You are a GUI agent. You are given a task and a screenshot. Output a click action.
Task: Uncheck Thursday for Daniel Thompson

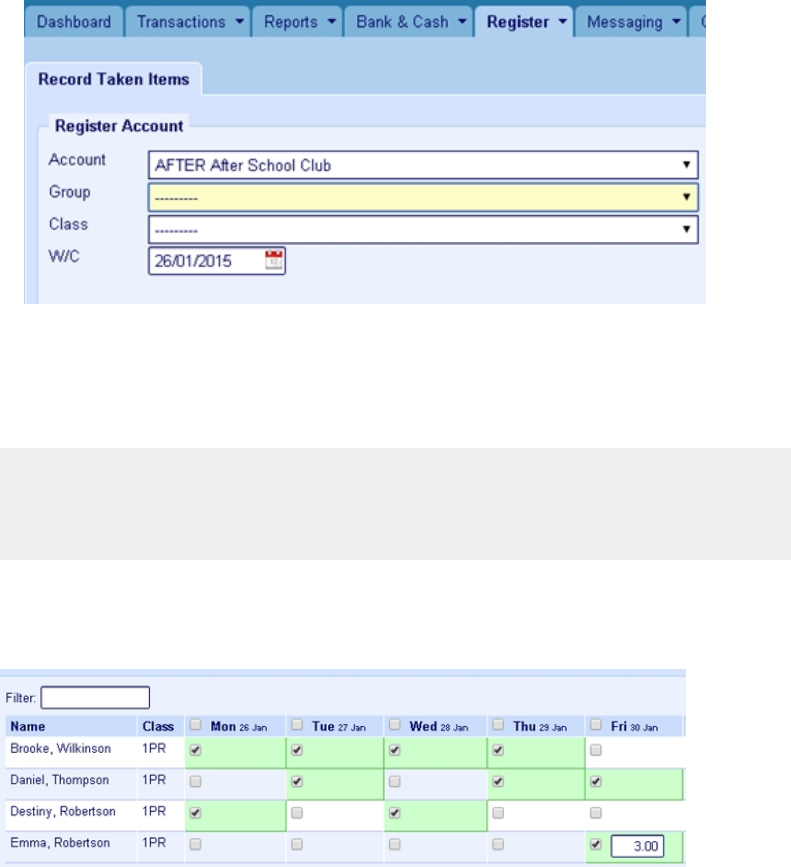tap(498, 781)
